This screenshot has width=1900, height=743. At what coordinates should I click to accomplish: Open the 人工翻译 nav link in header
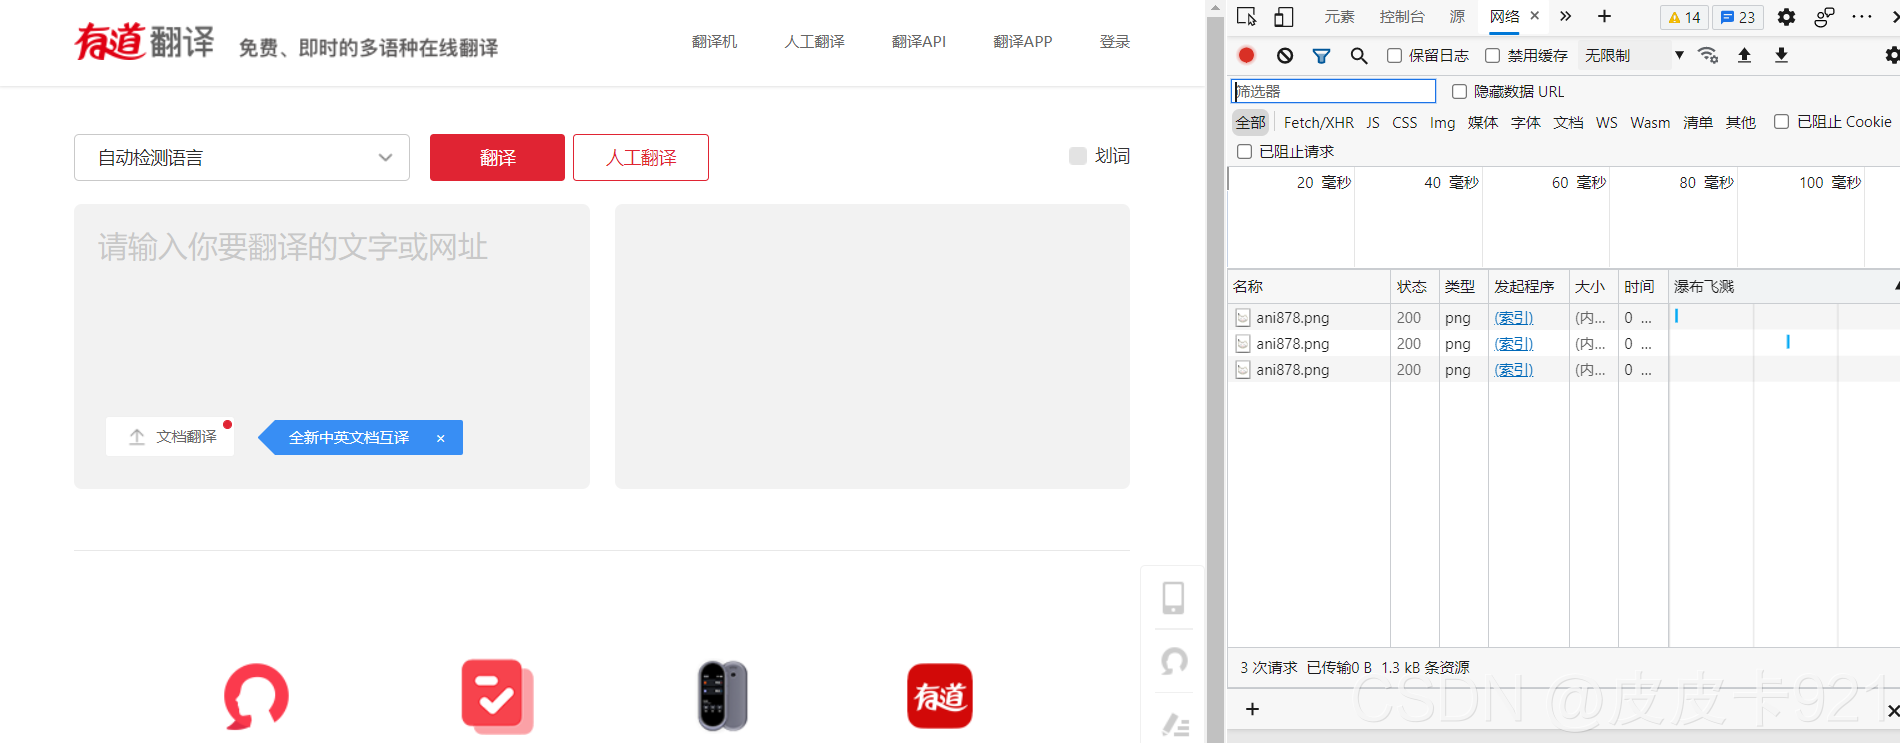pyautogui.click(x=814, y=42)
